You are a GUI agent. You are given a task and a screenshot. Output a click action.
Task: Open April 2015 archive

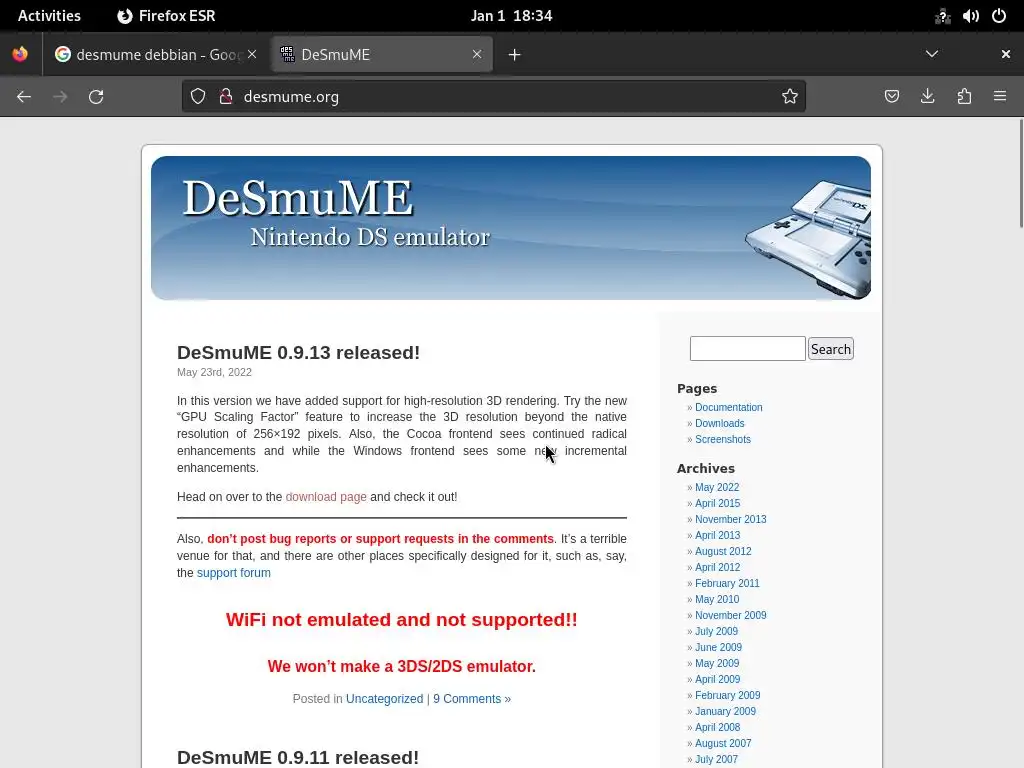point(717,503)
